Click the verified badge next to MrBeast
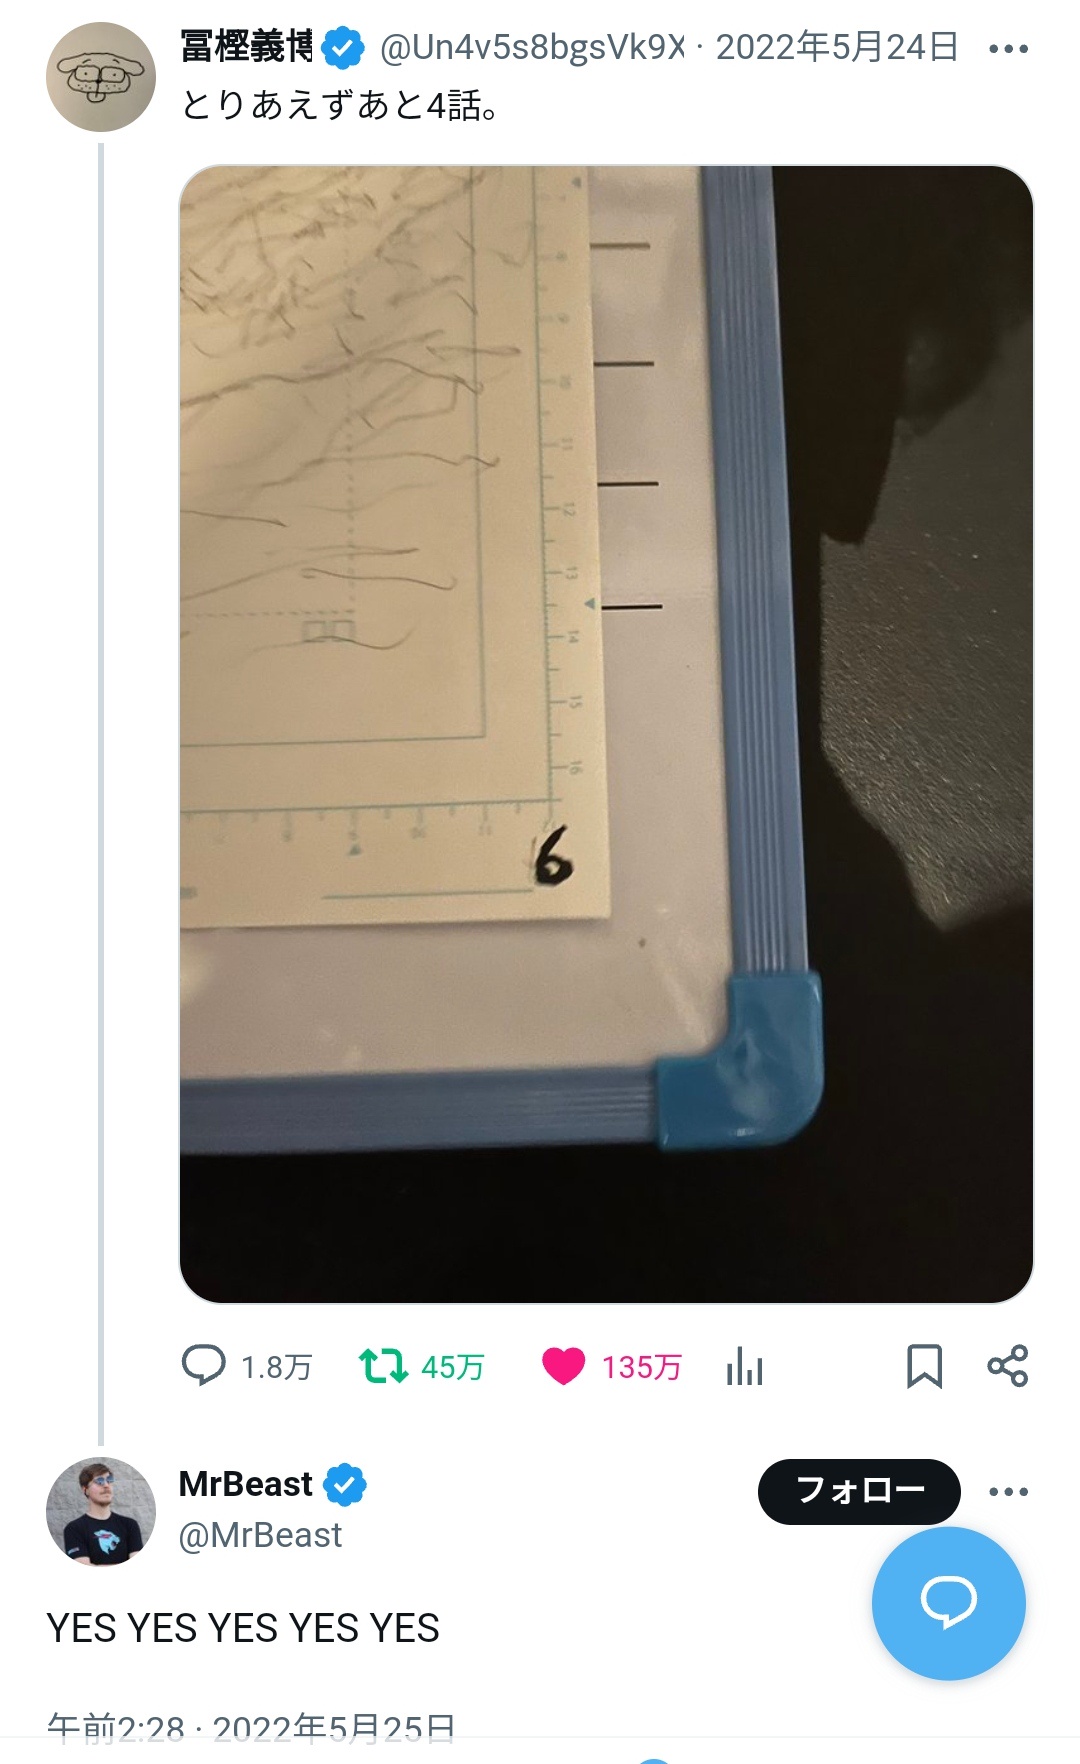The width and height of the screenshot is (1080, 1764). (x=346, y=1485)
